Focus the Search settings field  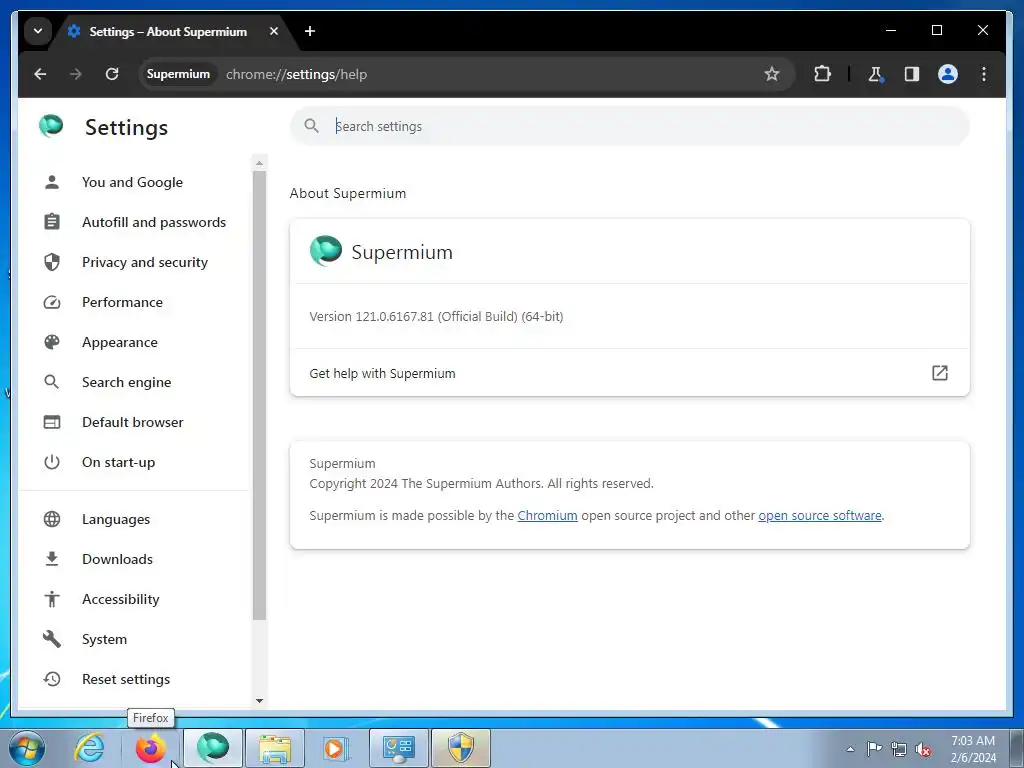coord(630,126)
